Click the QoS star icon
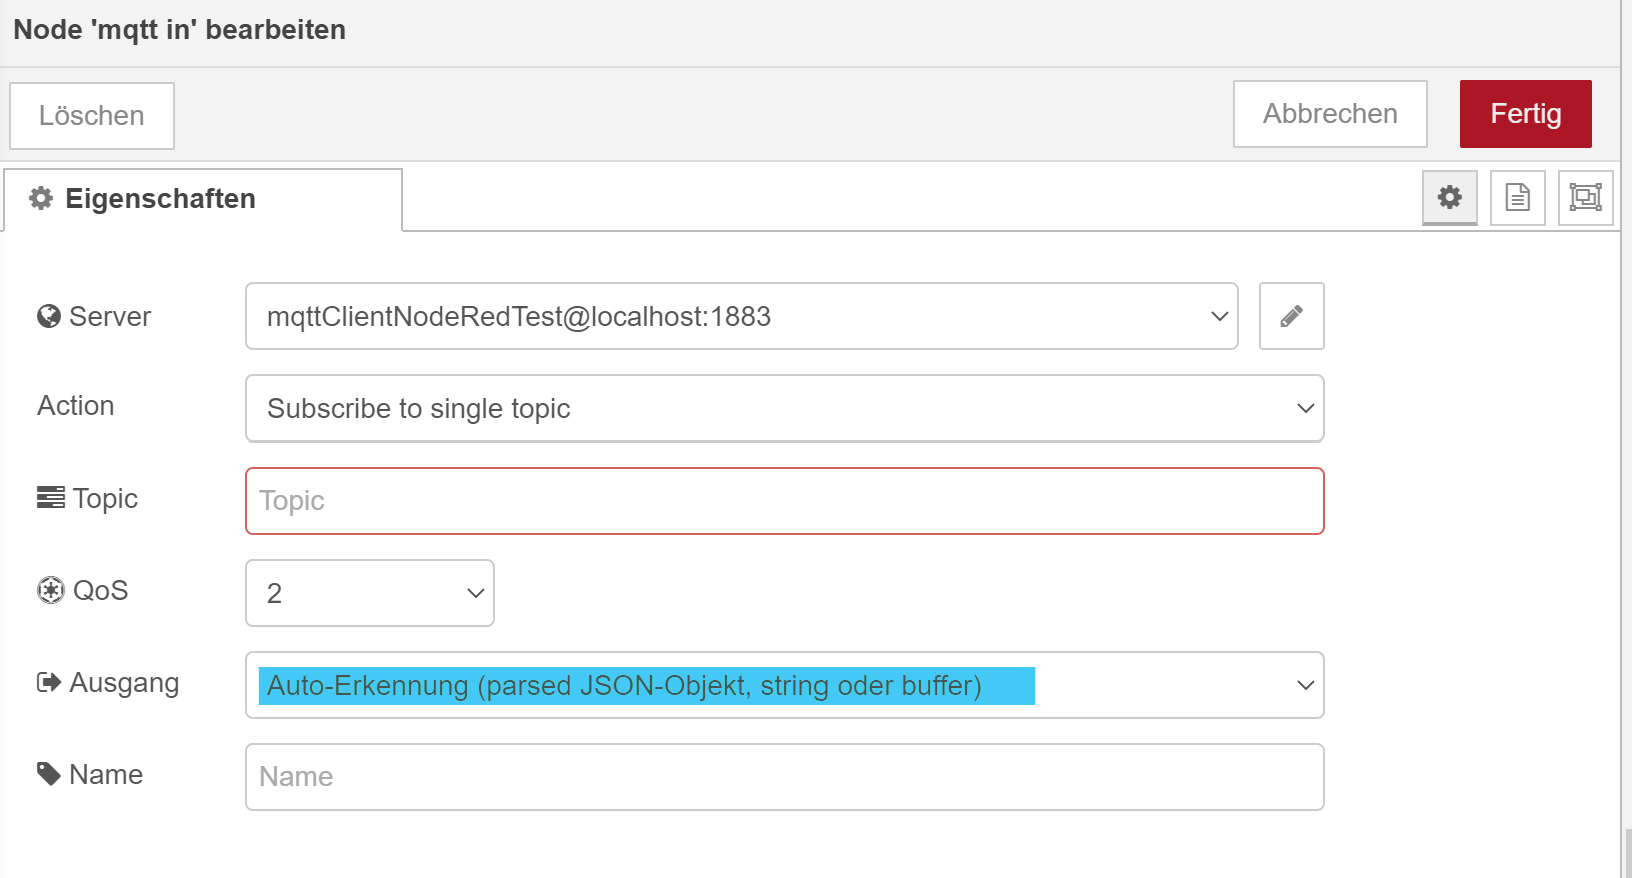This screenshot has height=878, width=1632. tap(50, 590)
